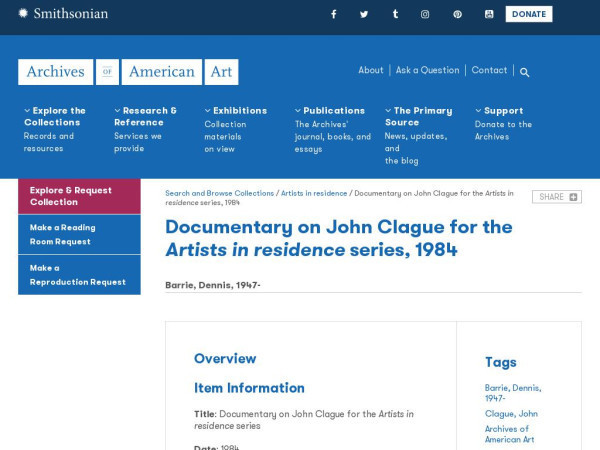600x450 pixels.
Task: Open Artists in residence breadcrumb link
Action: [x=314, y=193]
